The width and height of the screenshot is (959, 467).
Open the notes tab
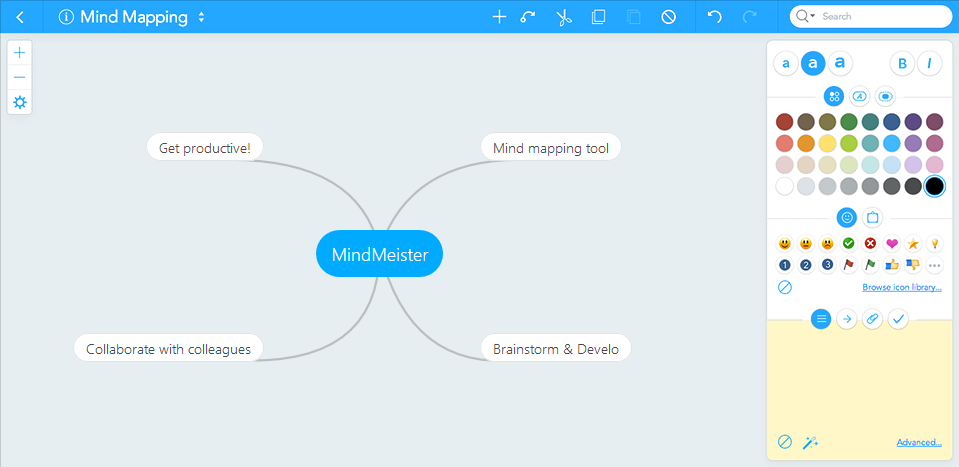pyautogui.click(x=821, y=318)
